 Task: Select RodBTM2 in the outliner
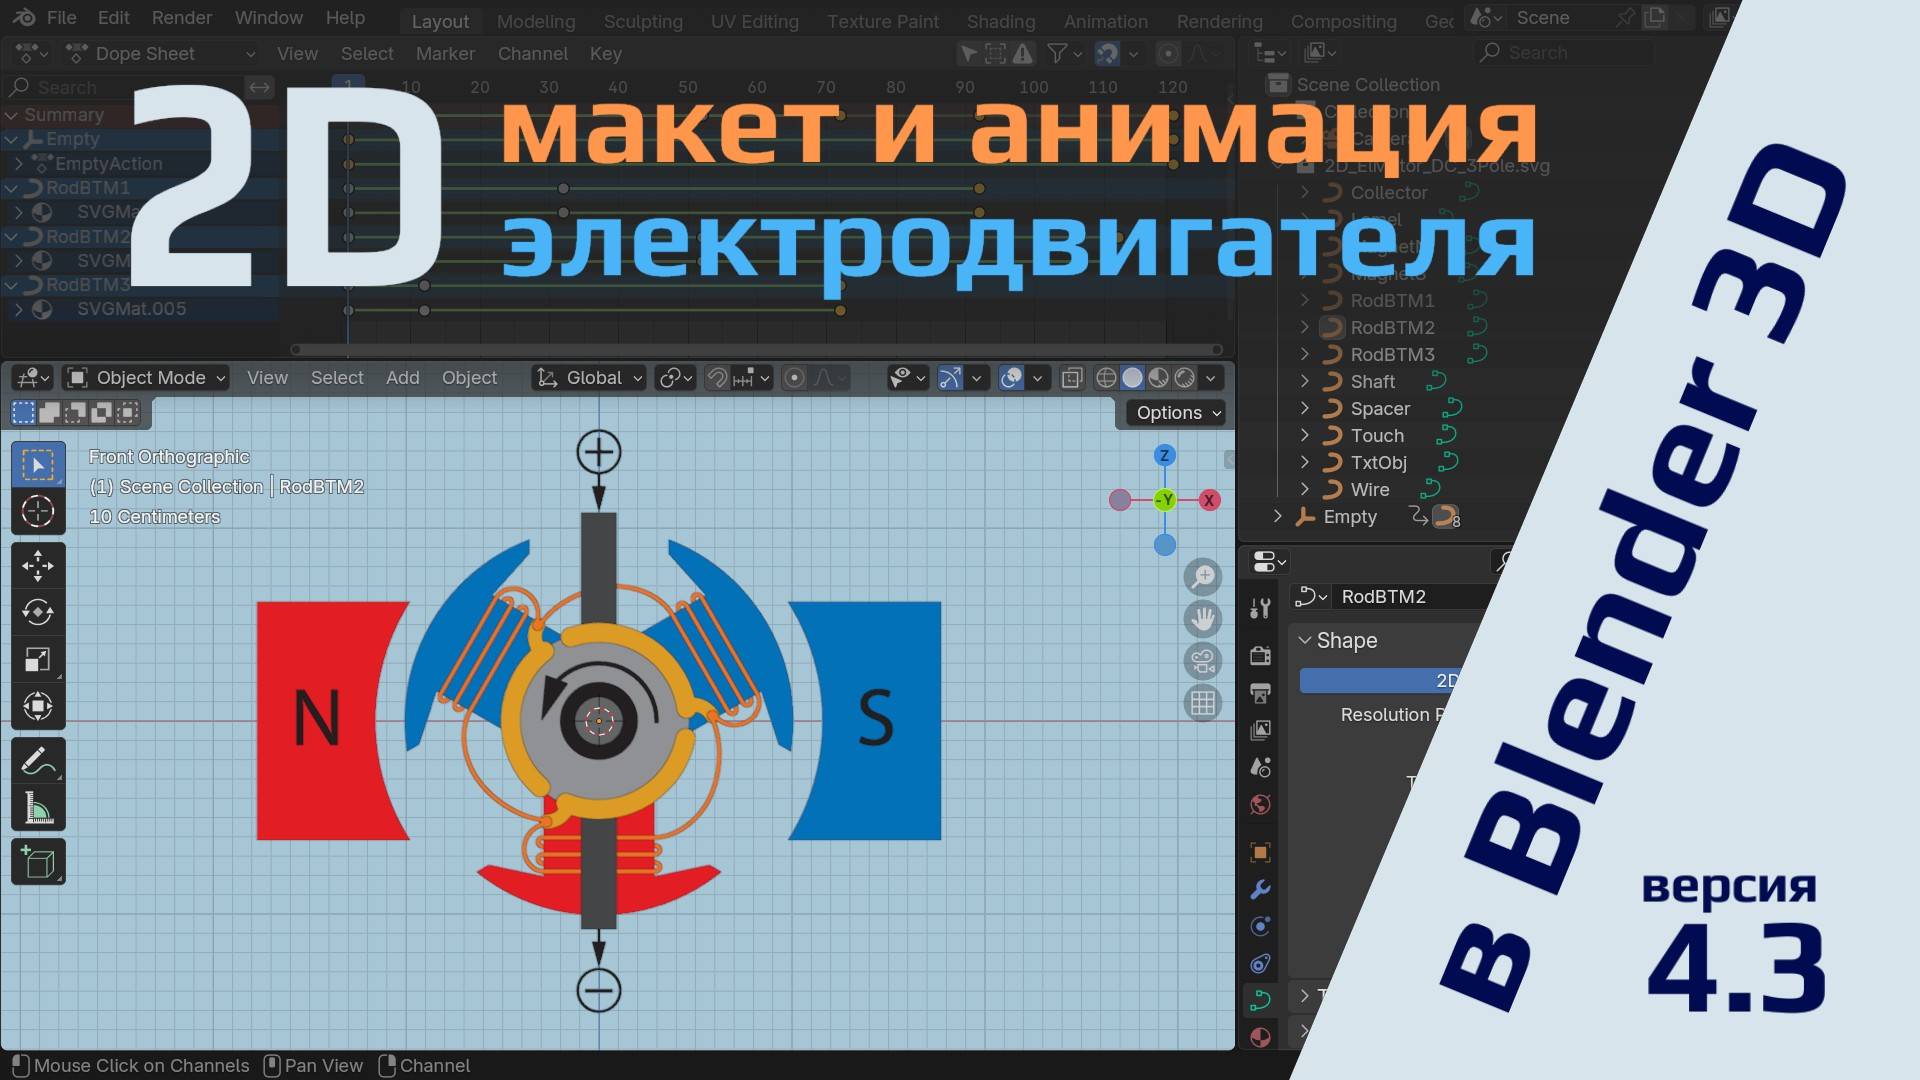(x=1392, y=327)
